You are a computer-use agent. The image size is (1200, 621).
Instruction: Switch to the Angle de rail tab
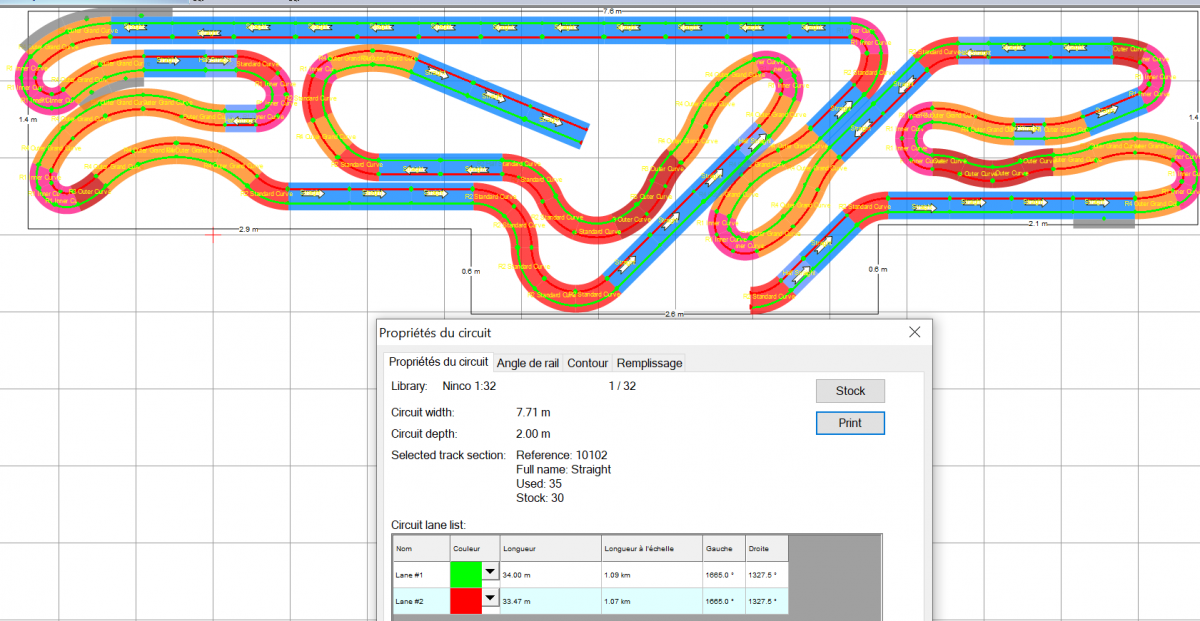pos(529,363)
